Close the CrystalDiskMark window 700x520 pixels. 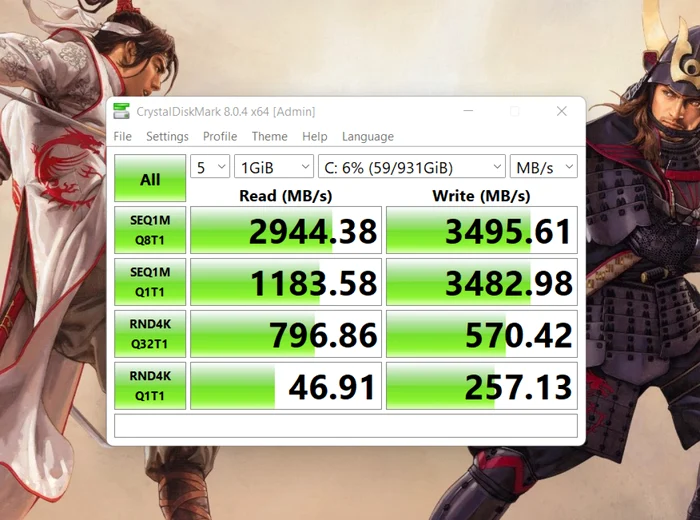point(562,111)
